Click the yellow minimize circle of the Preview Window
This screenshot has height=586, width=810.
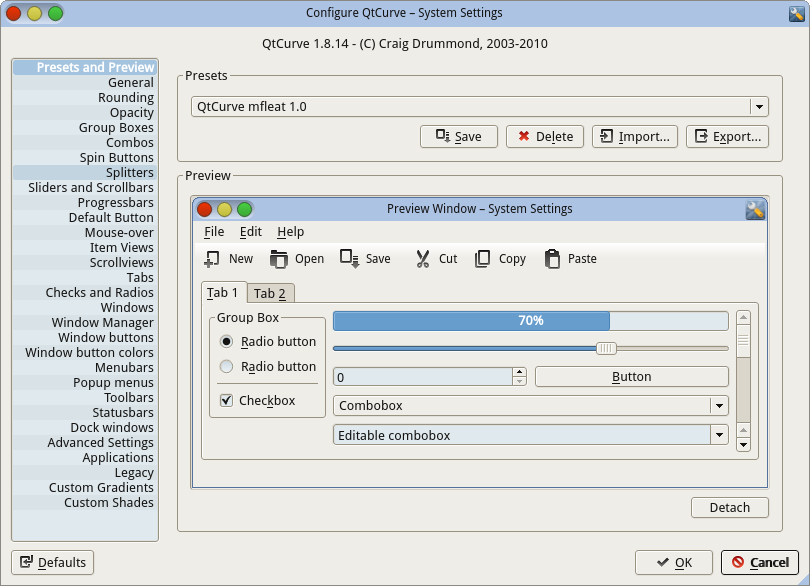click(x=224, y=209)
